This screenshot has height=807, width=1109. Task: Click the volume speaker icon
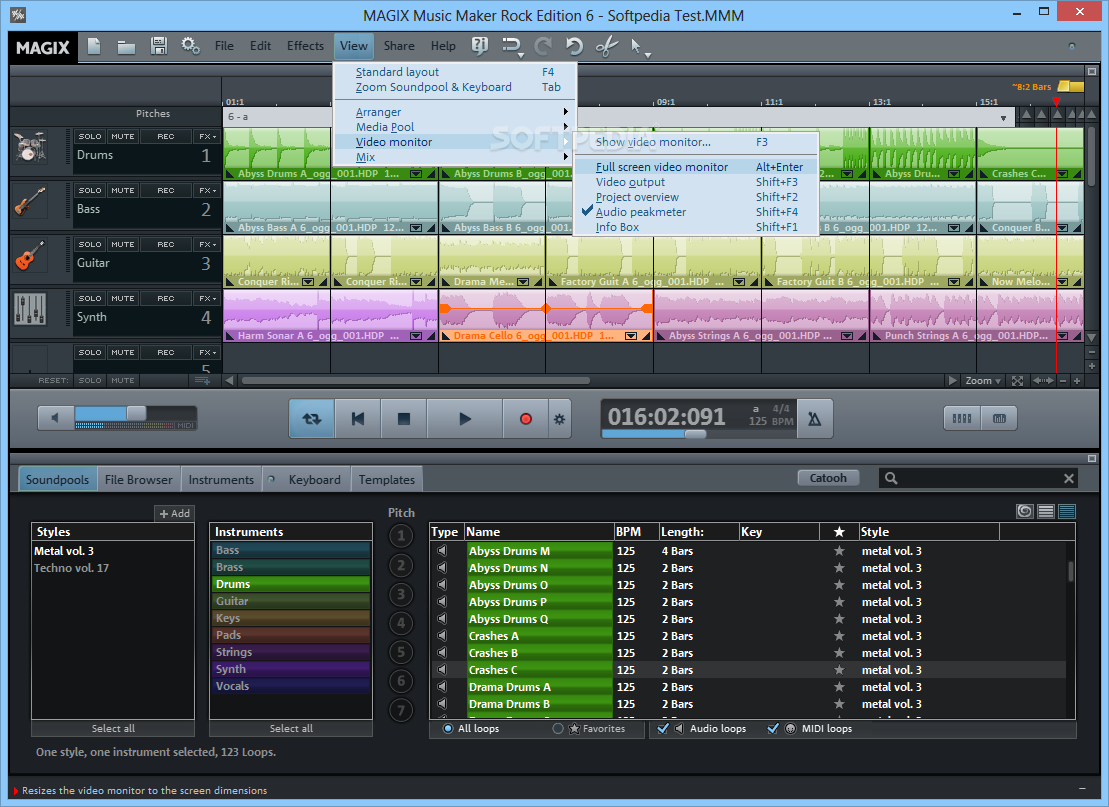pyautogui.click(x=56, y=417)
